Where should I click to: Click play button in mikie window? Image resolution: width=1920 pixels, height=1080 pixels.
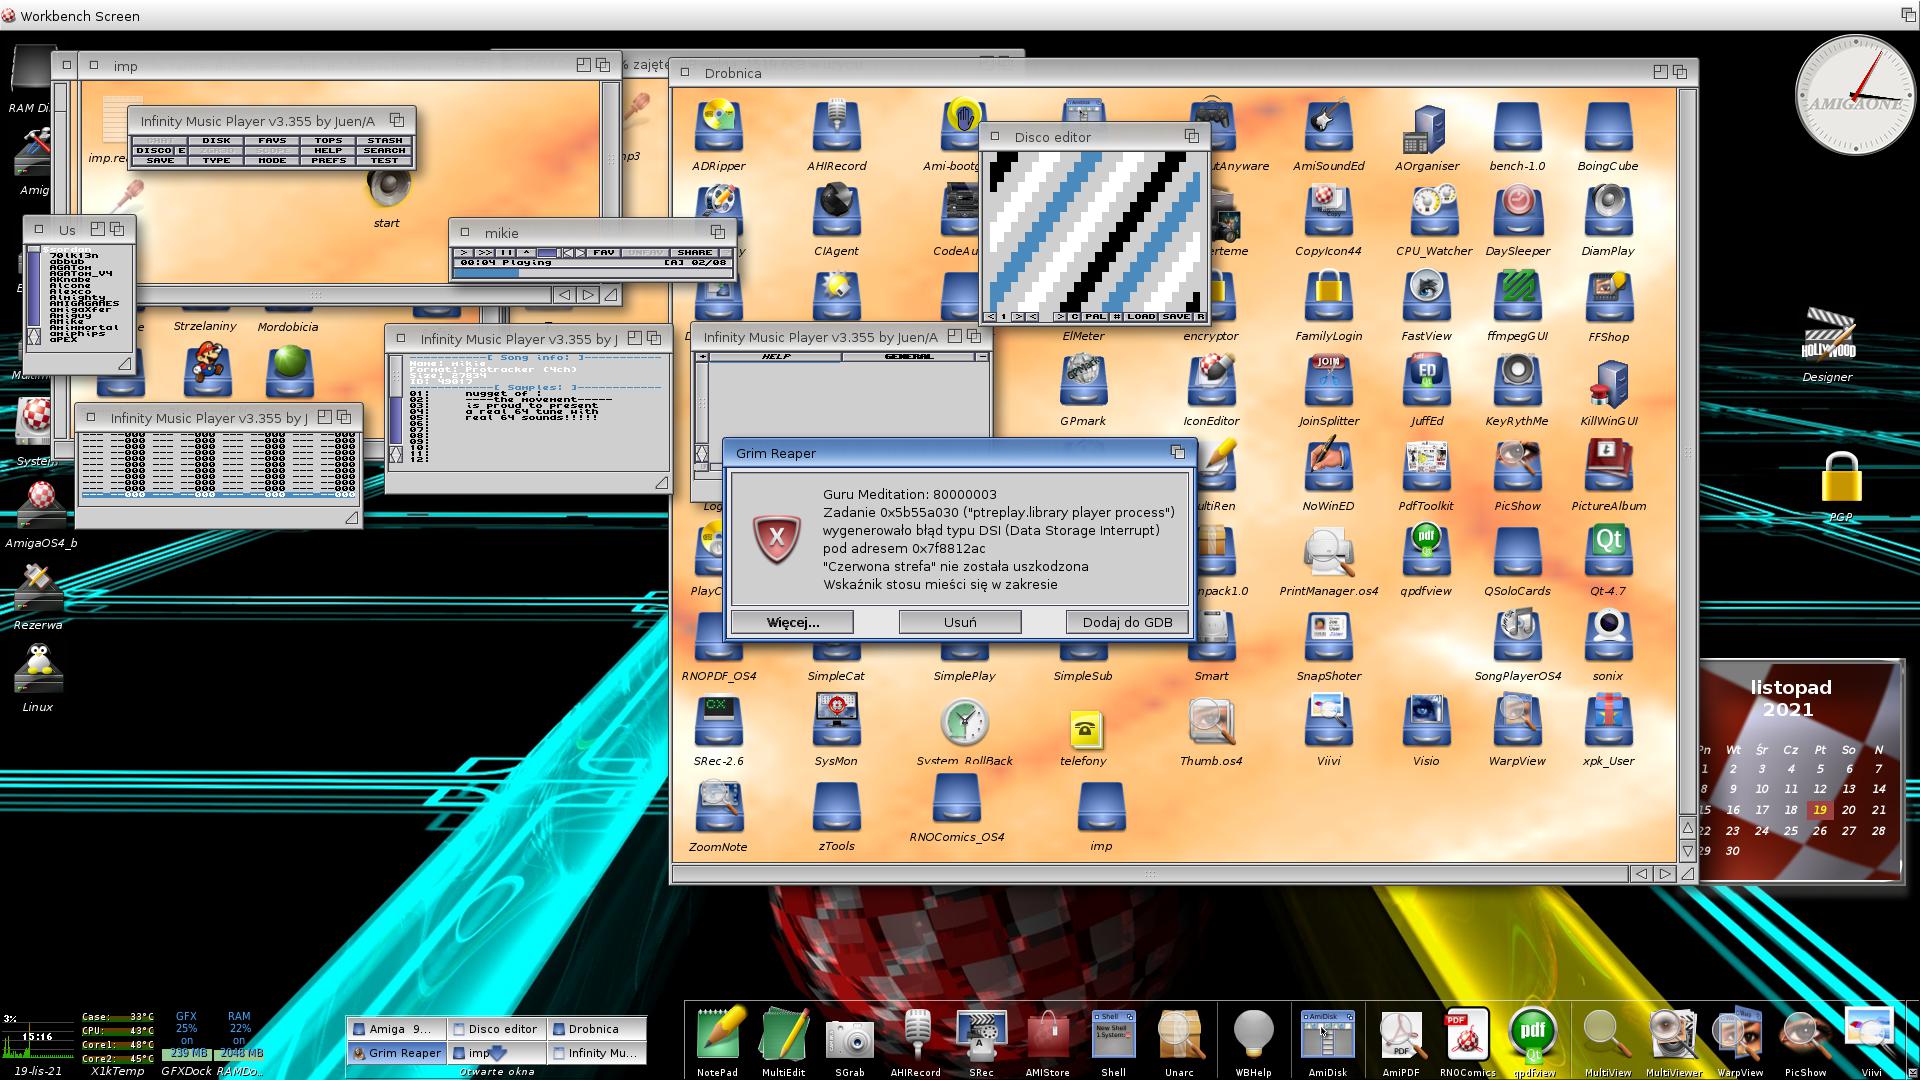point(463,253)
